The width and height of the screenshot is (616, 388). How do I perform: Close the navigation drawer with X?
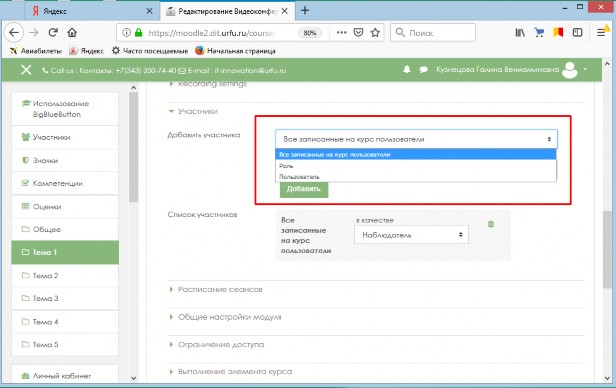tap(26, 70)
